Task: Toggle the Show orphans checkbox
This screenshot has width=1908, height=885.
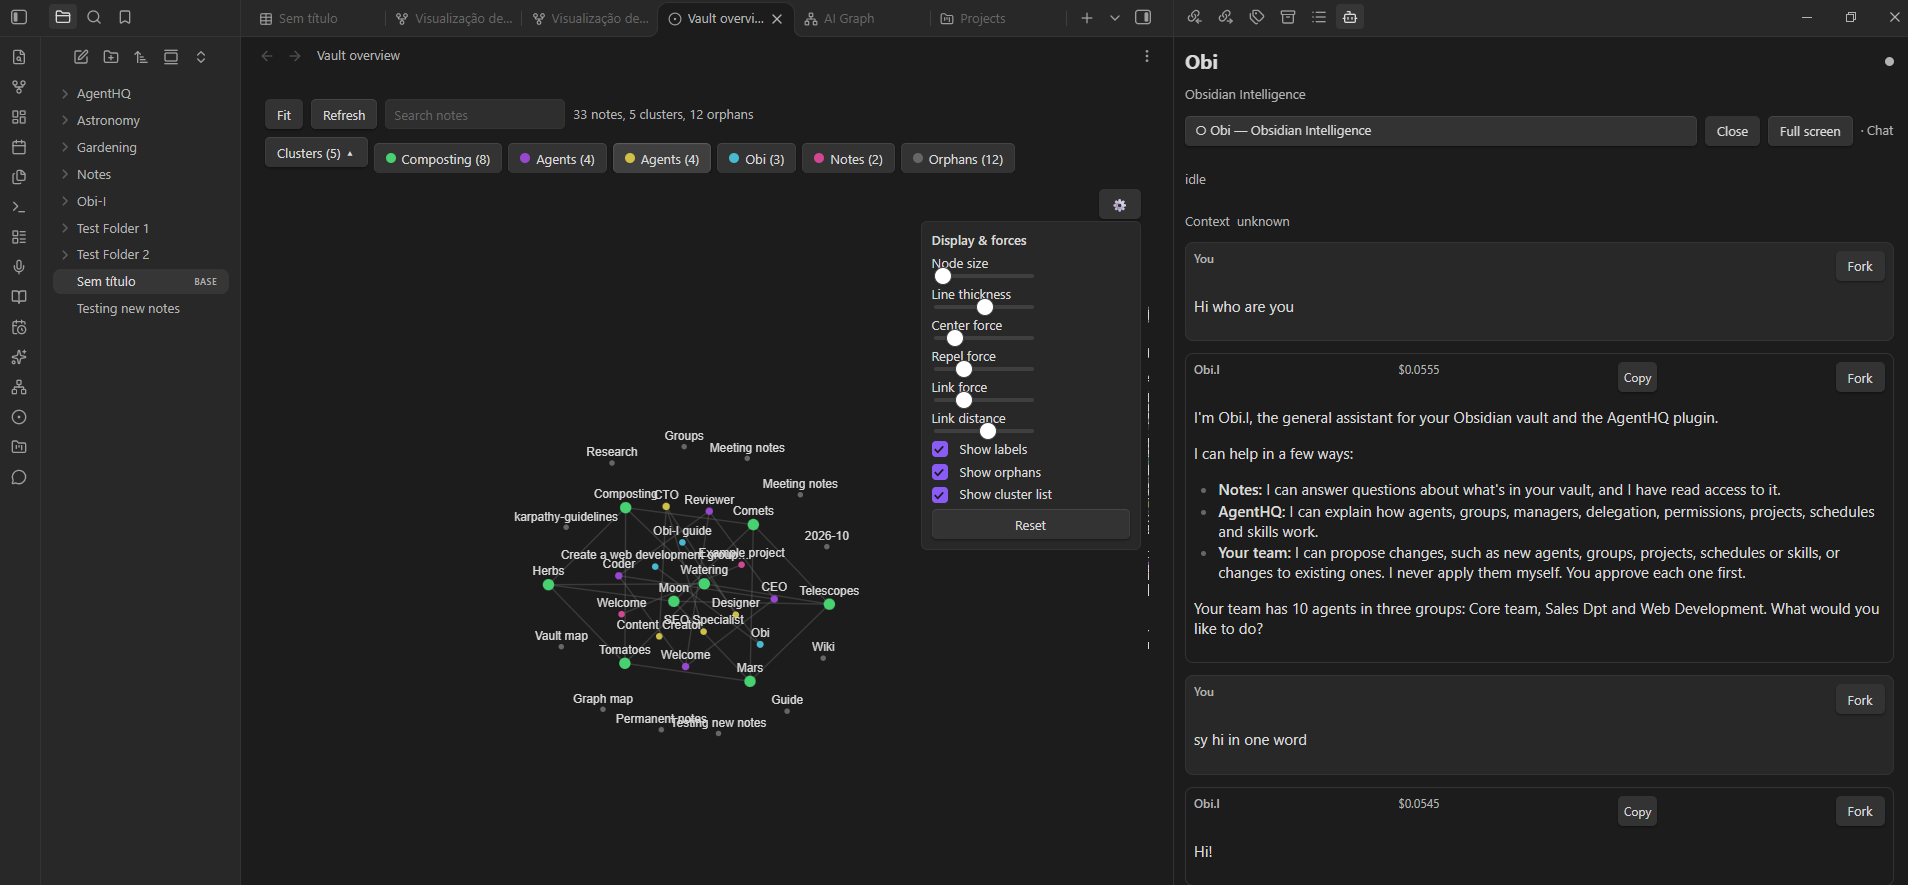Action: [x=940, y=472]
